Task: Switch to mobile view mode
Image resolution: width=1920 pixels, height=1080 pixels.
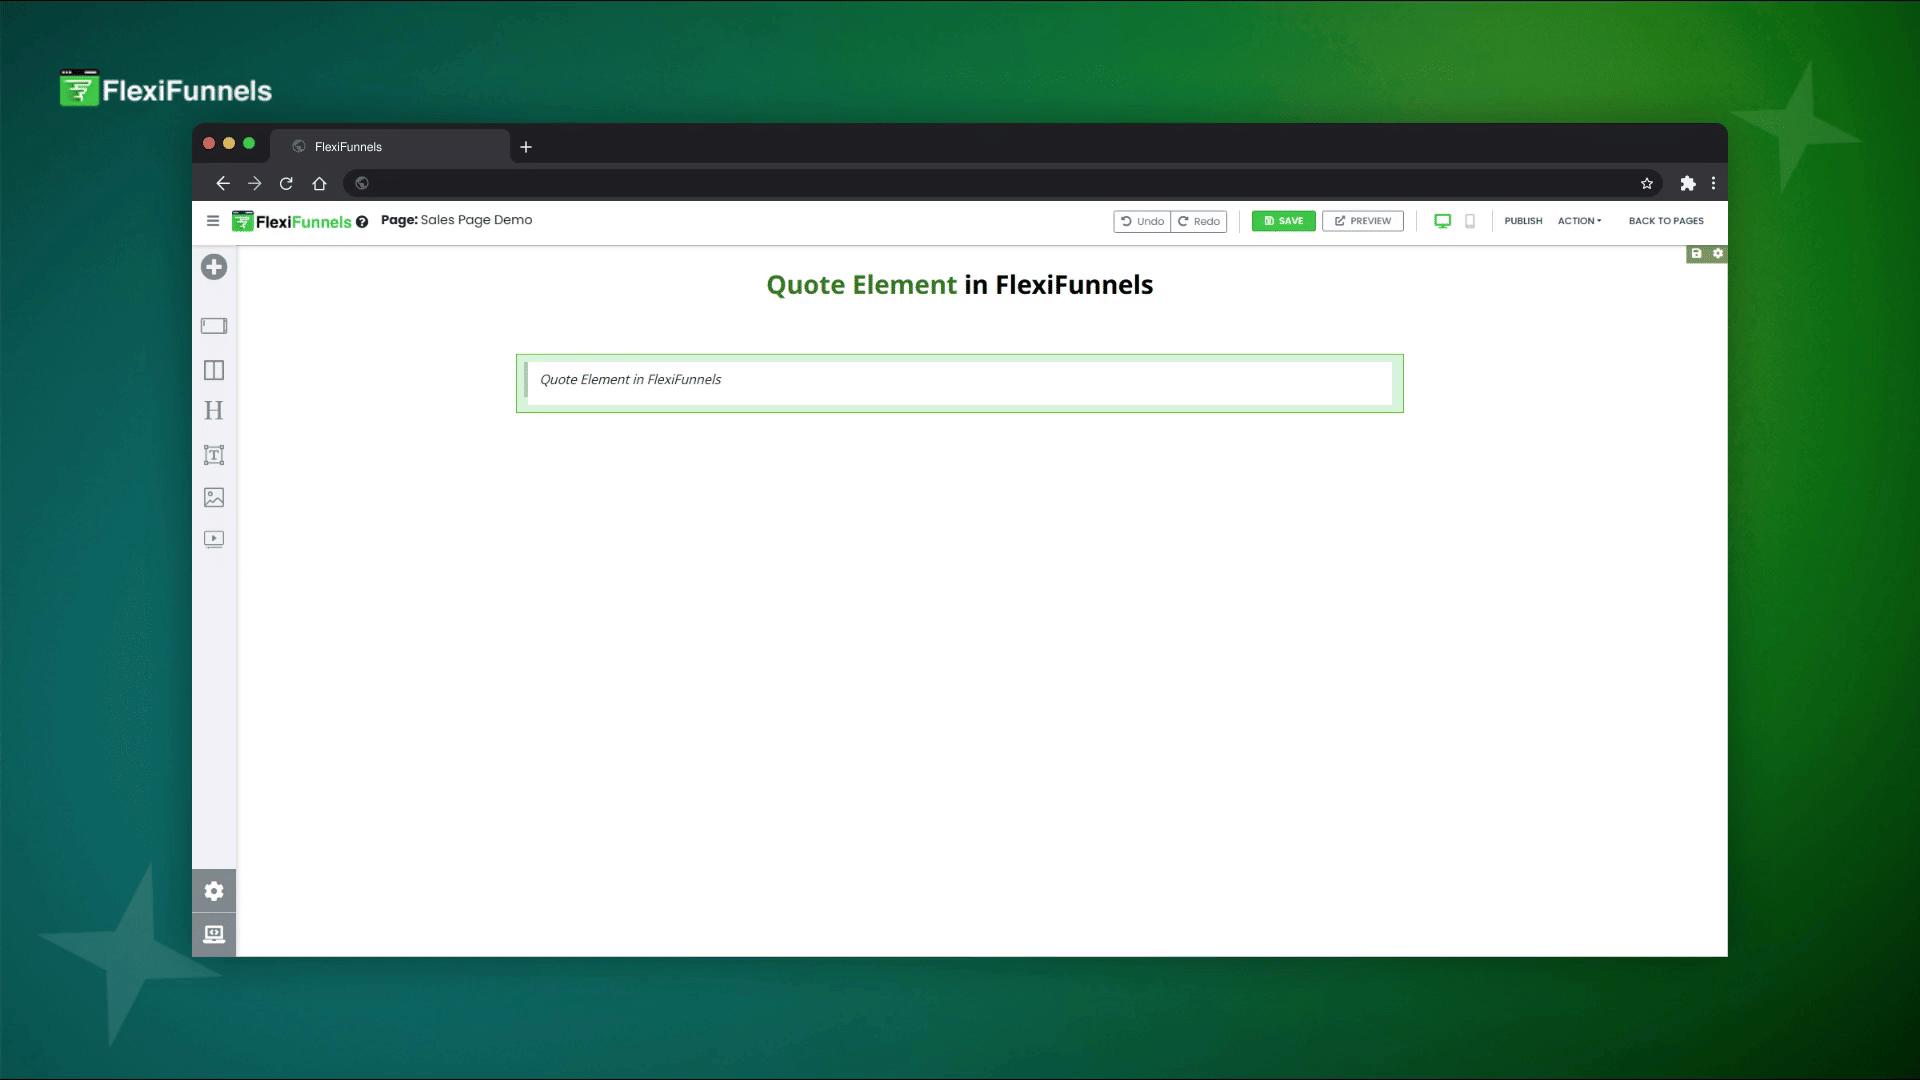Action: [1470, 221]
